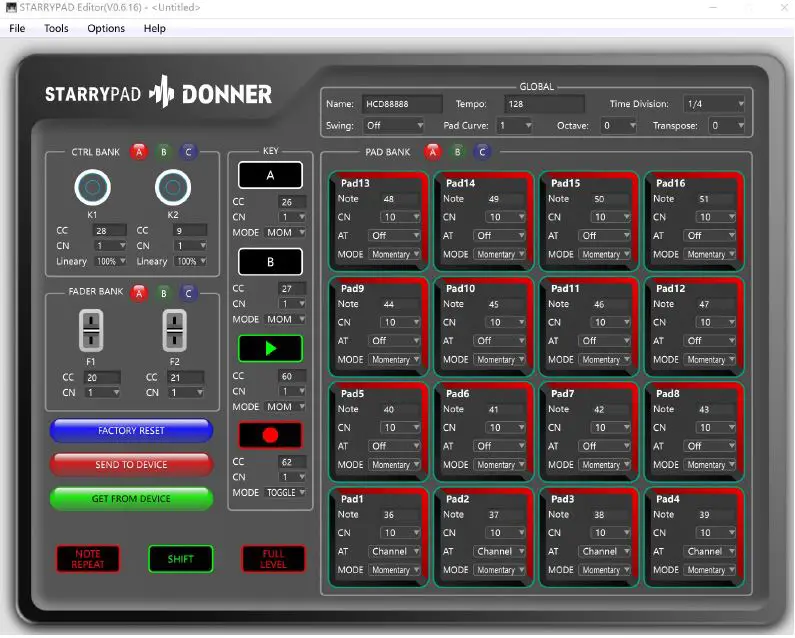Click the red record key button
Viewport: 795px width, 638px height.
[x=270, y=435]
